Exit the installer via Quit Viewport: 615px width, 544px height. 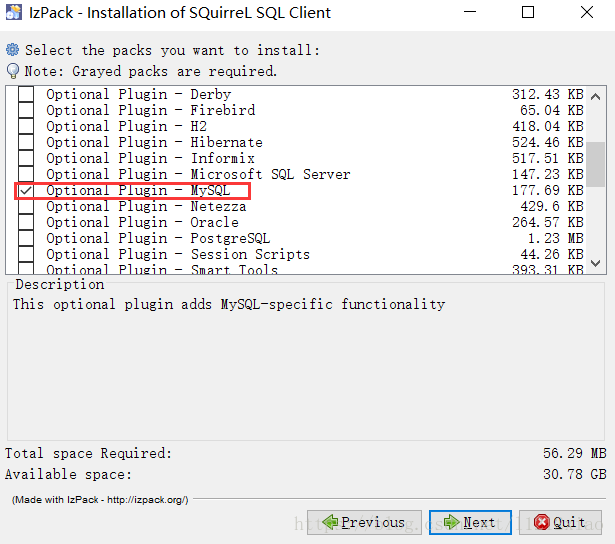click(560, 522)
